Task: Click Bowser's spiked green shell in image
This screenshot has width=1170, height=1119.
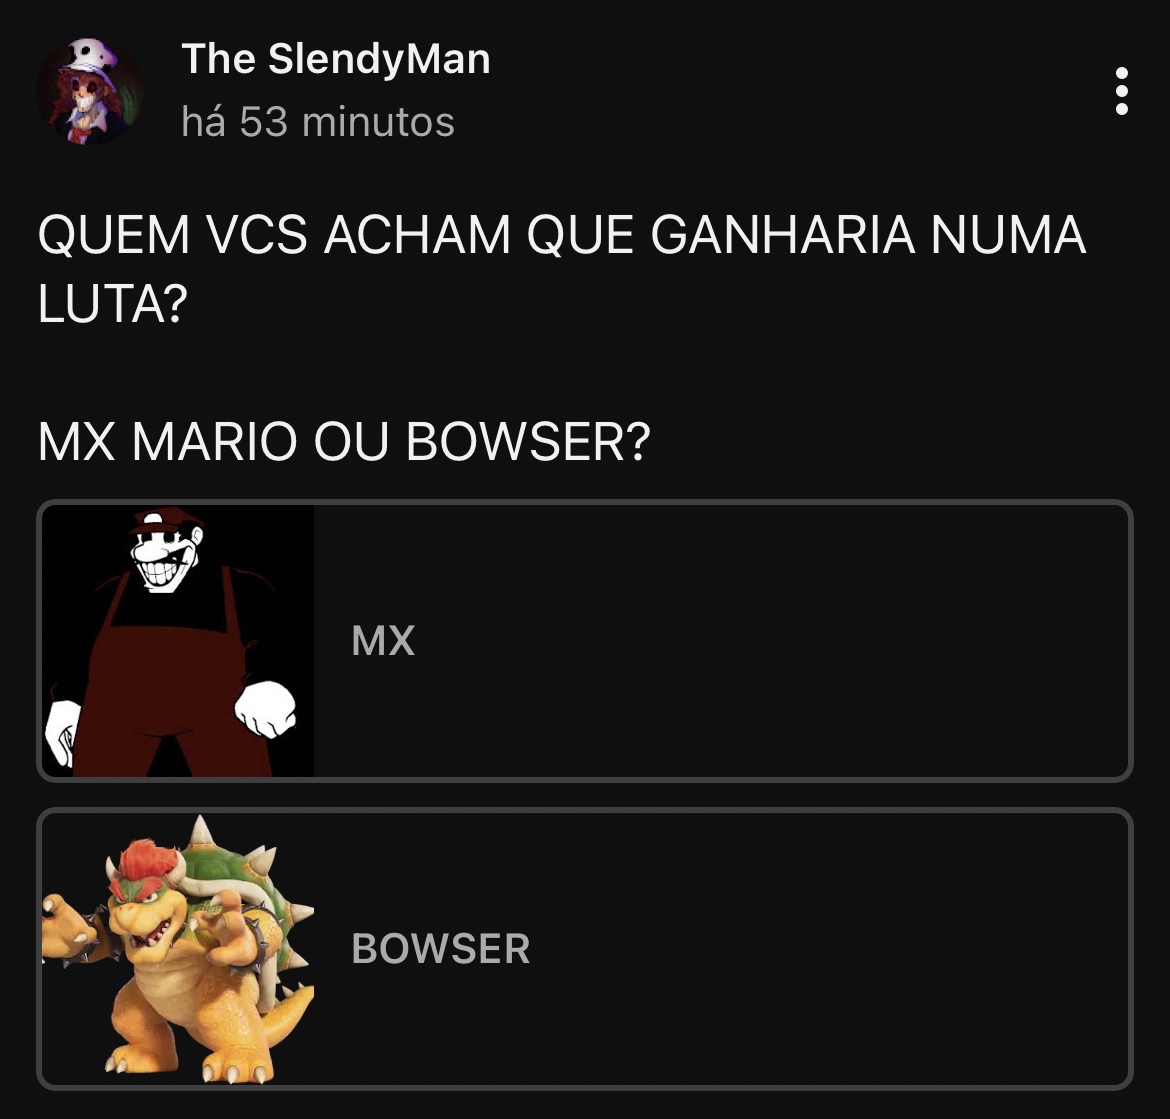Action: click(243, 880)
